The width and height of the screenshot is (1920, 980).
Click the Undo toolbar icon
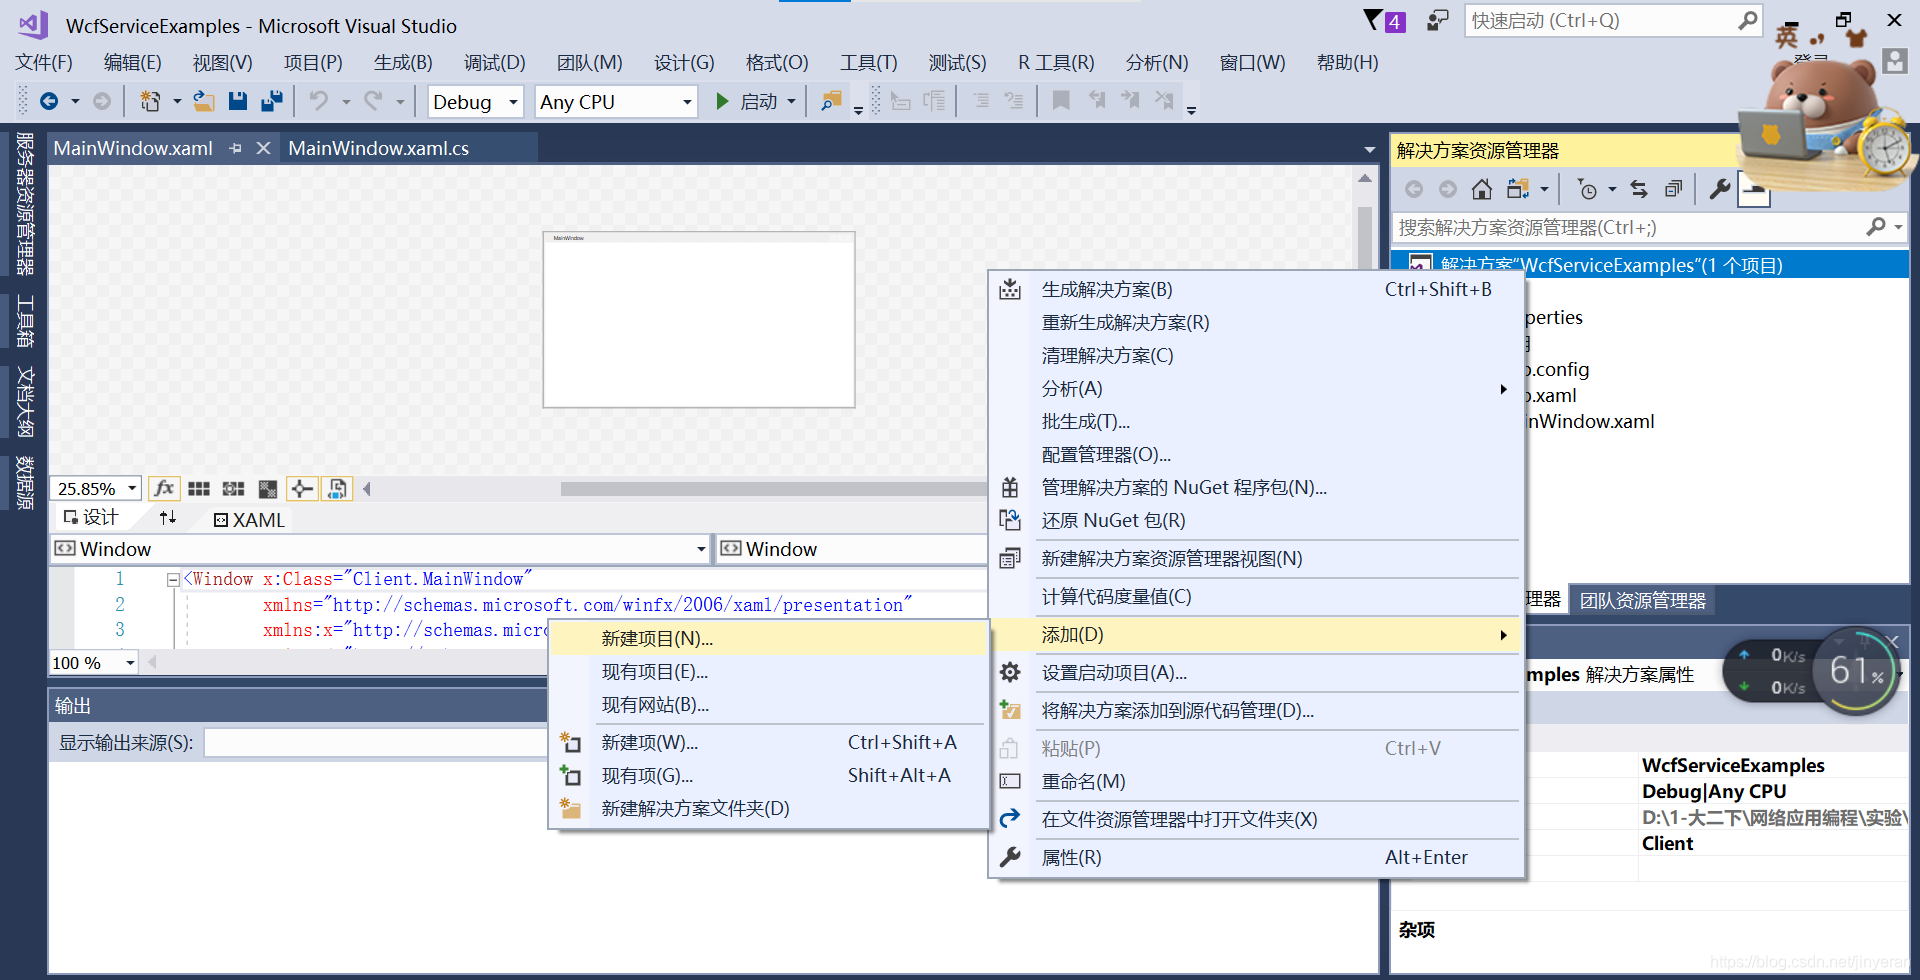(x=319, y=101)
